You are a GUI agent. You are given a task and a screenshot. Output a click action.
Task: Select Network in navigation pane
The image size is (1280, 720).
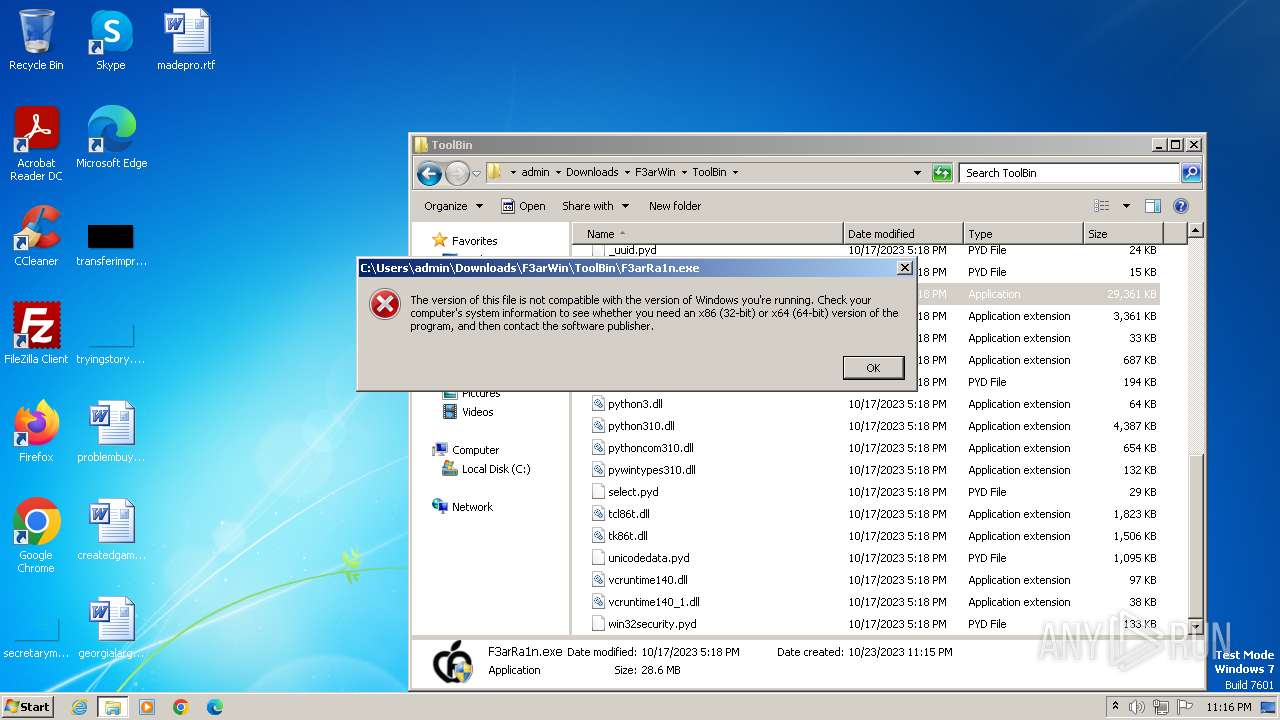463,507
